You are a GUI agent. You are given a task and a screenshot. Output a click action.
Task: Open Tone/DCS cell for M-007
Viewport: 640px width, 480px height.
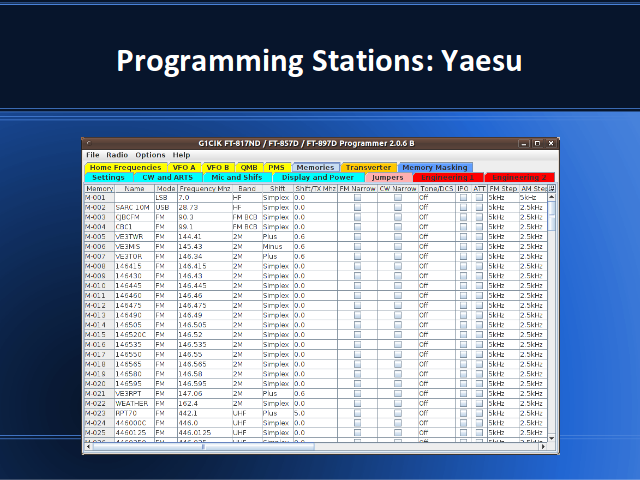pyautogui.click(x=437, y=256)
